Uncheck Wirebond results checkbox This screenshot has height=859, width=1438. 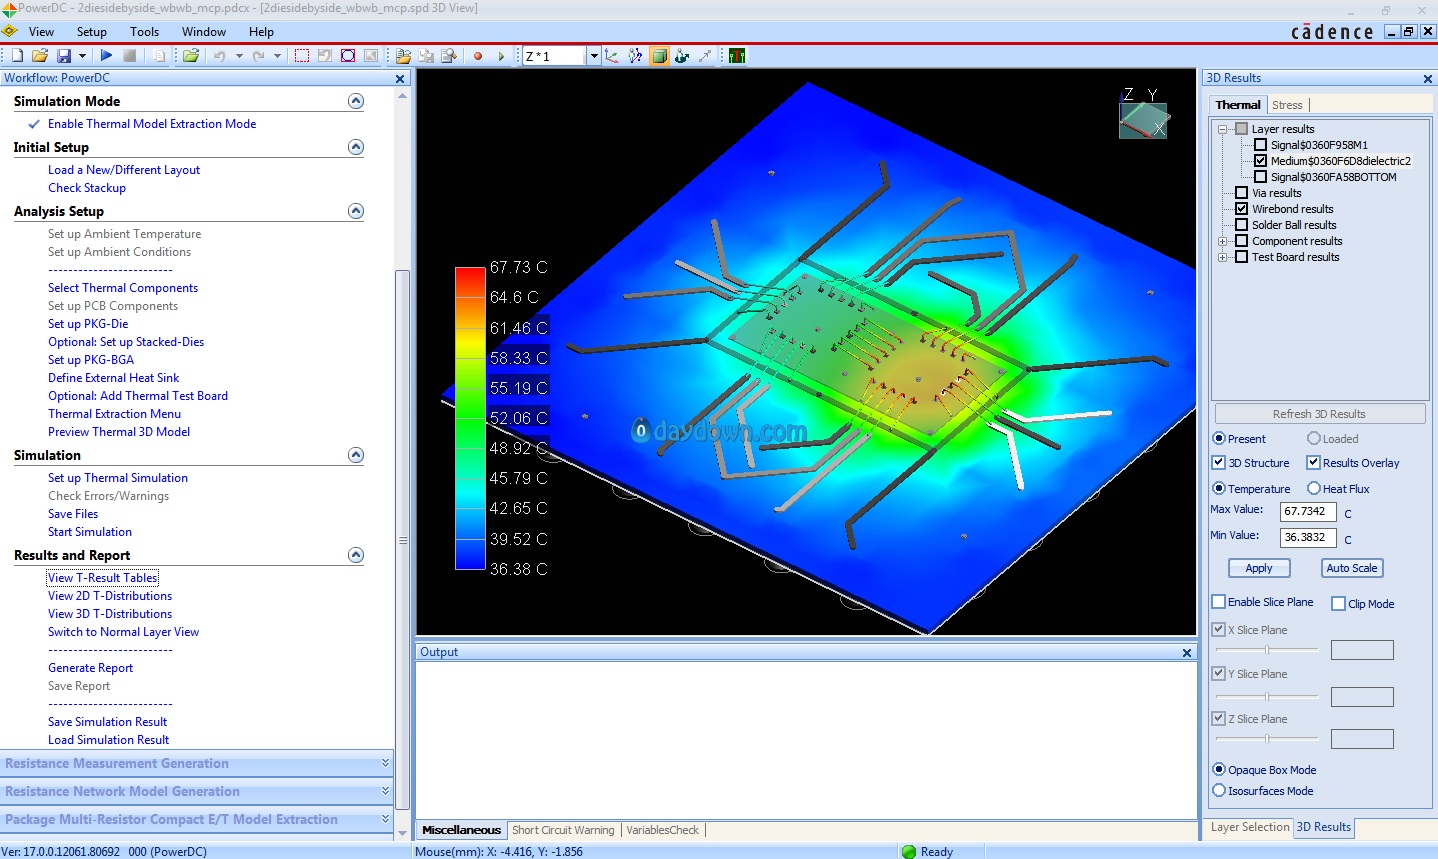(x=1241, y=209)
